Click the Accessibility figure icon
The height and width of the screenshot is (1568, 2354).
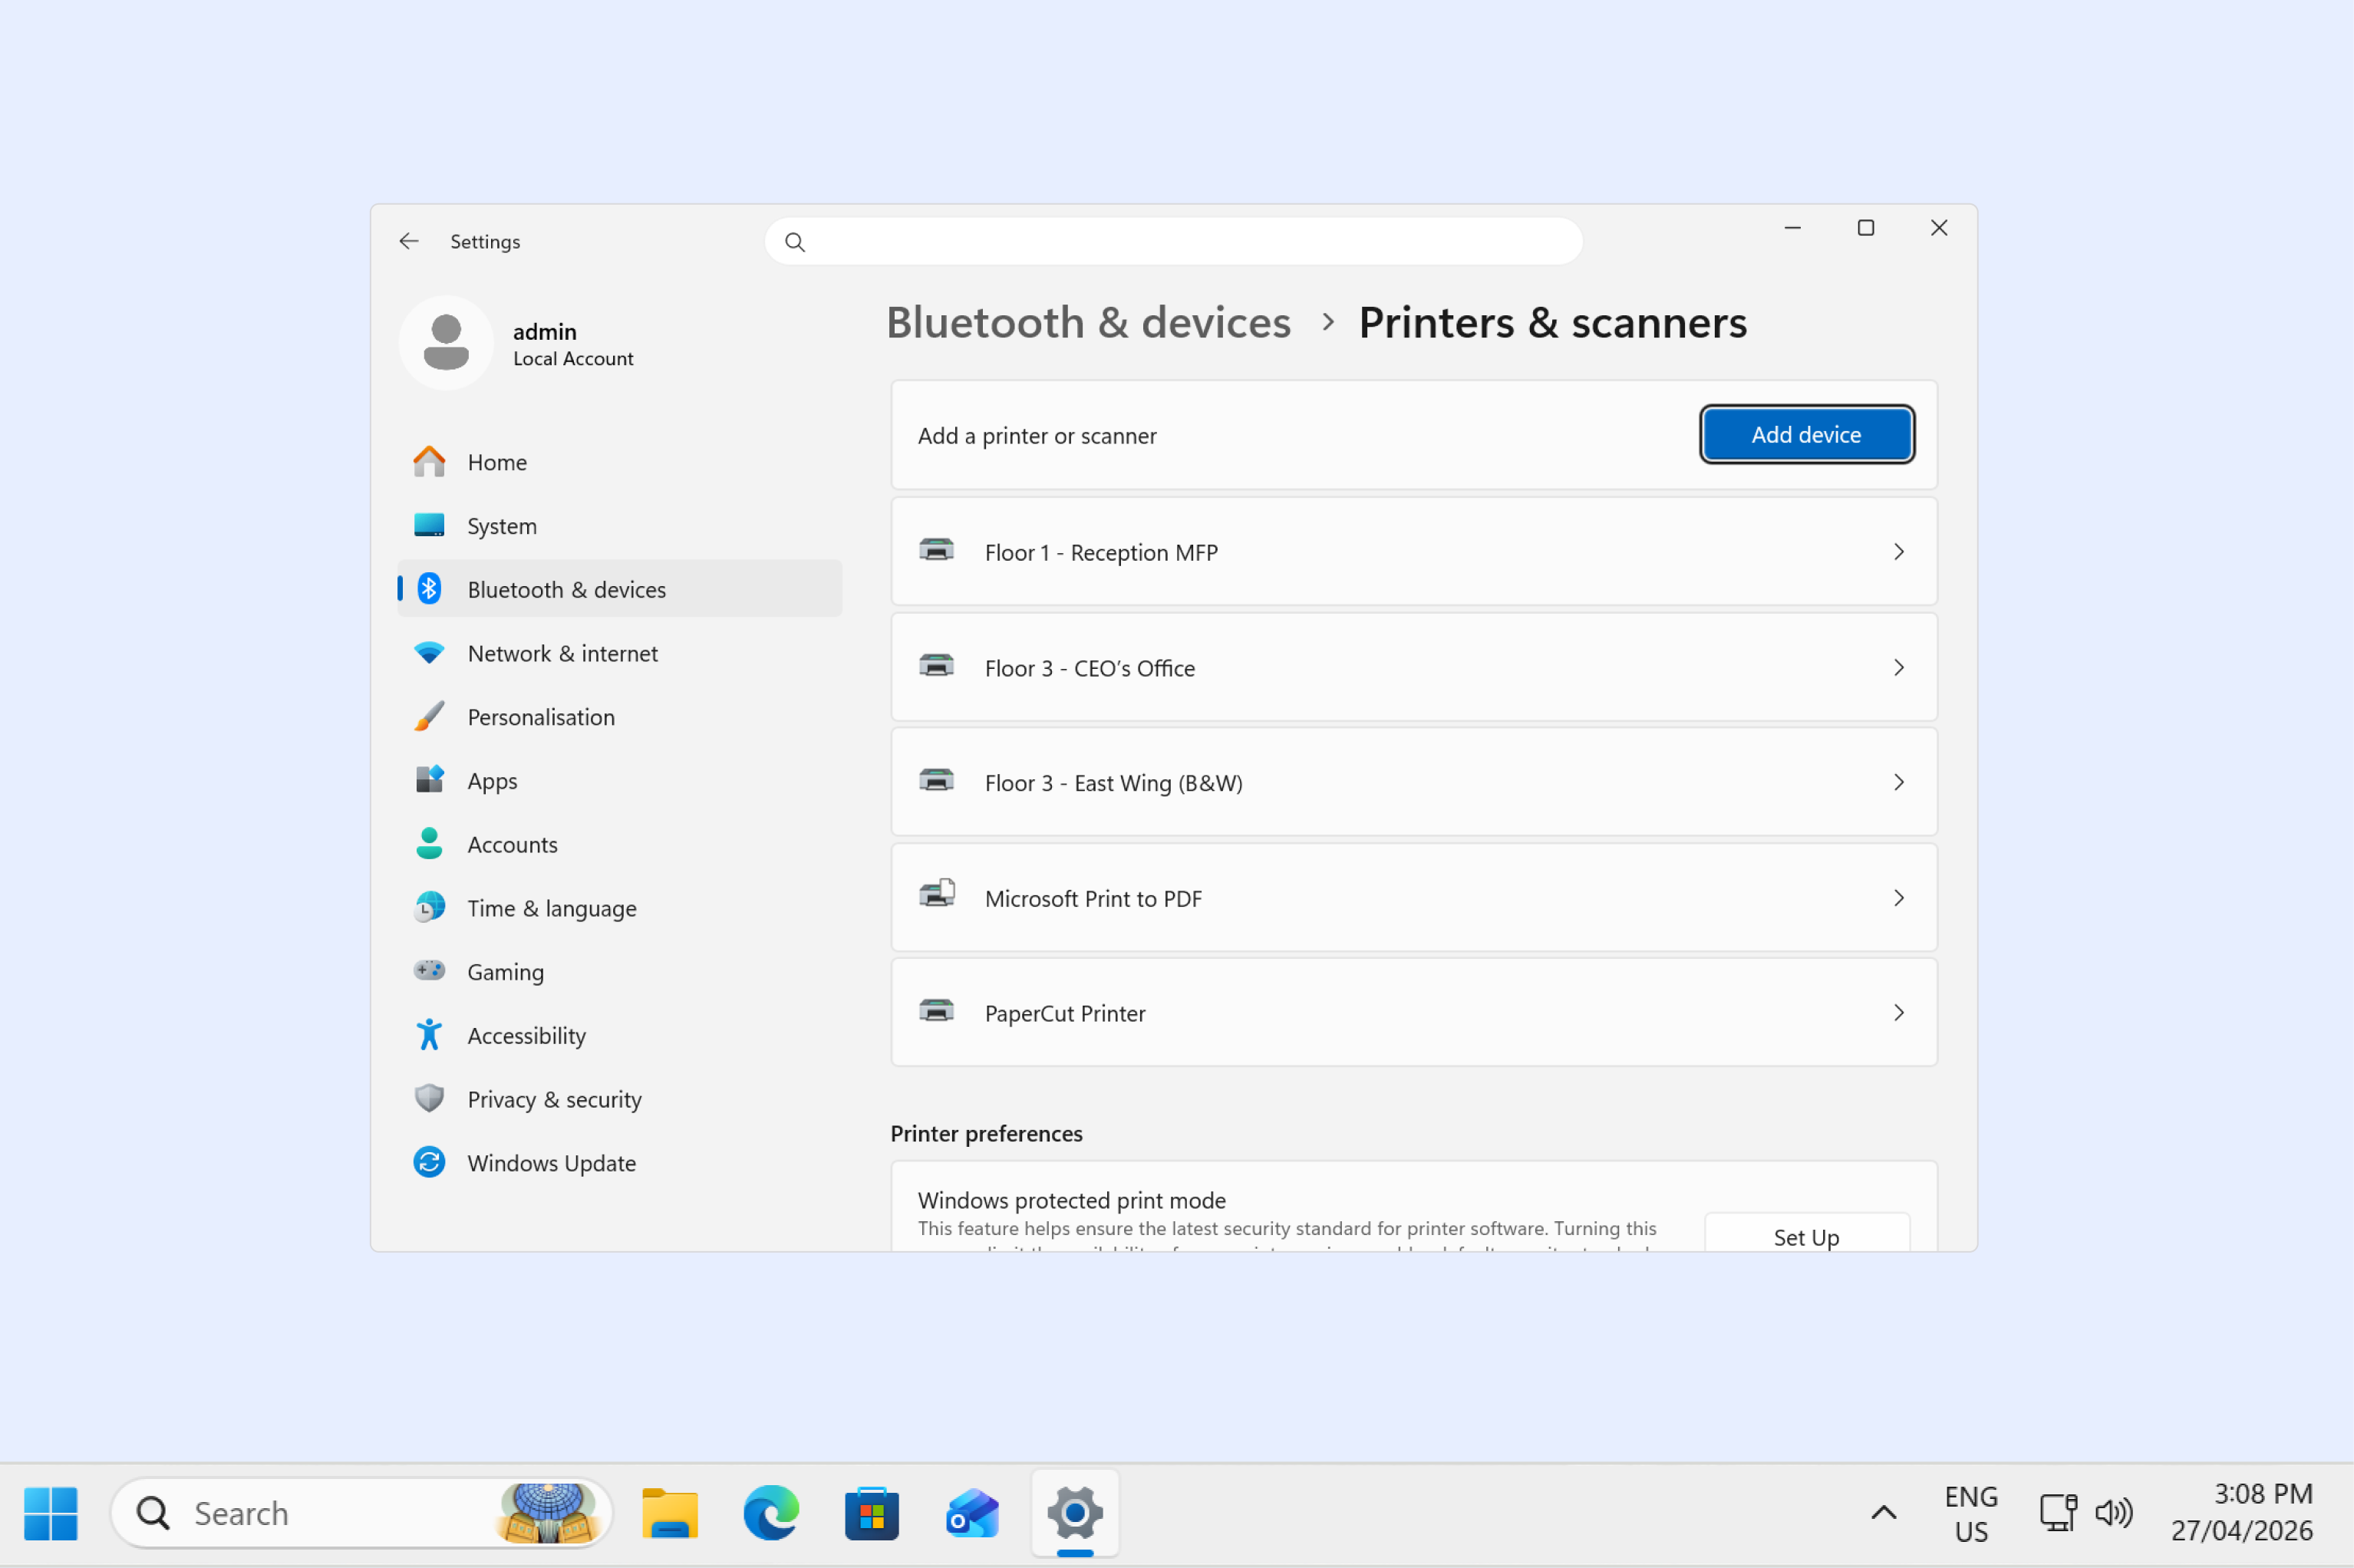(x=429, y=1035)
